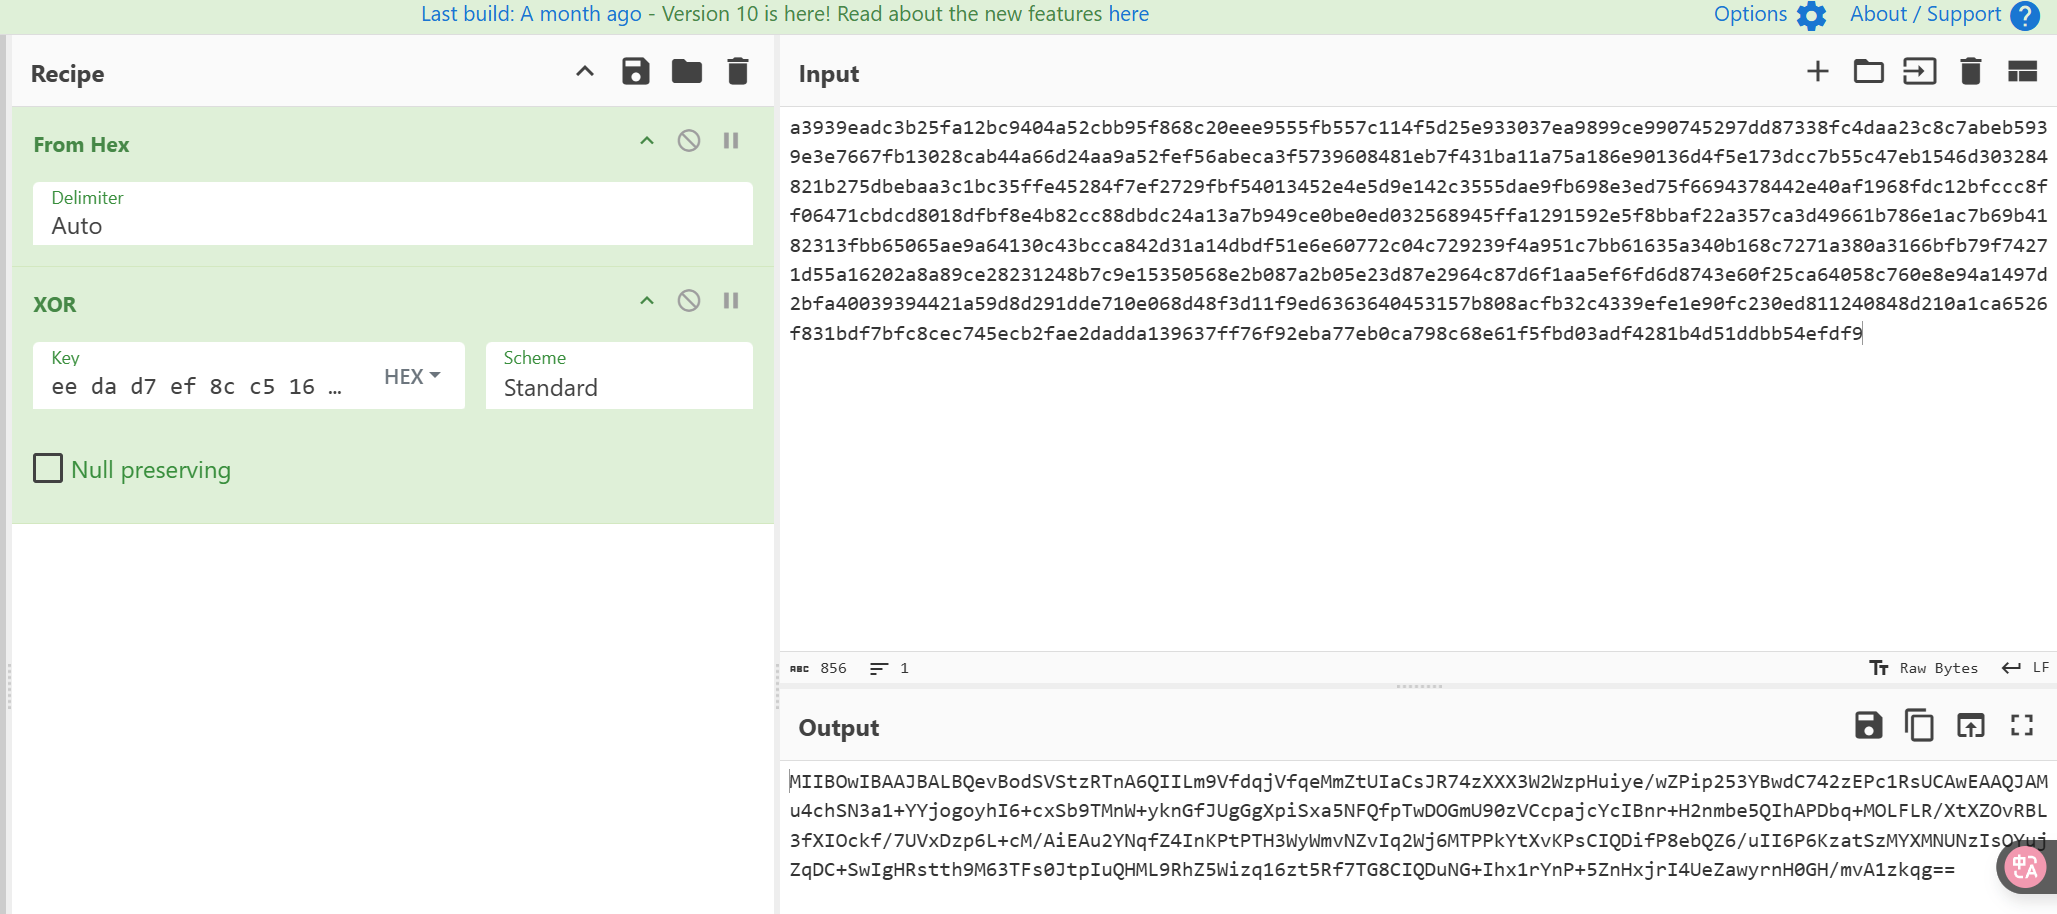Viewport: 2057px width, 914px height.
Task: Load a saved recipe
Action: point(687,72)
